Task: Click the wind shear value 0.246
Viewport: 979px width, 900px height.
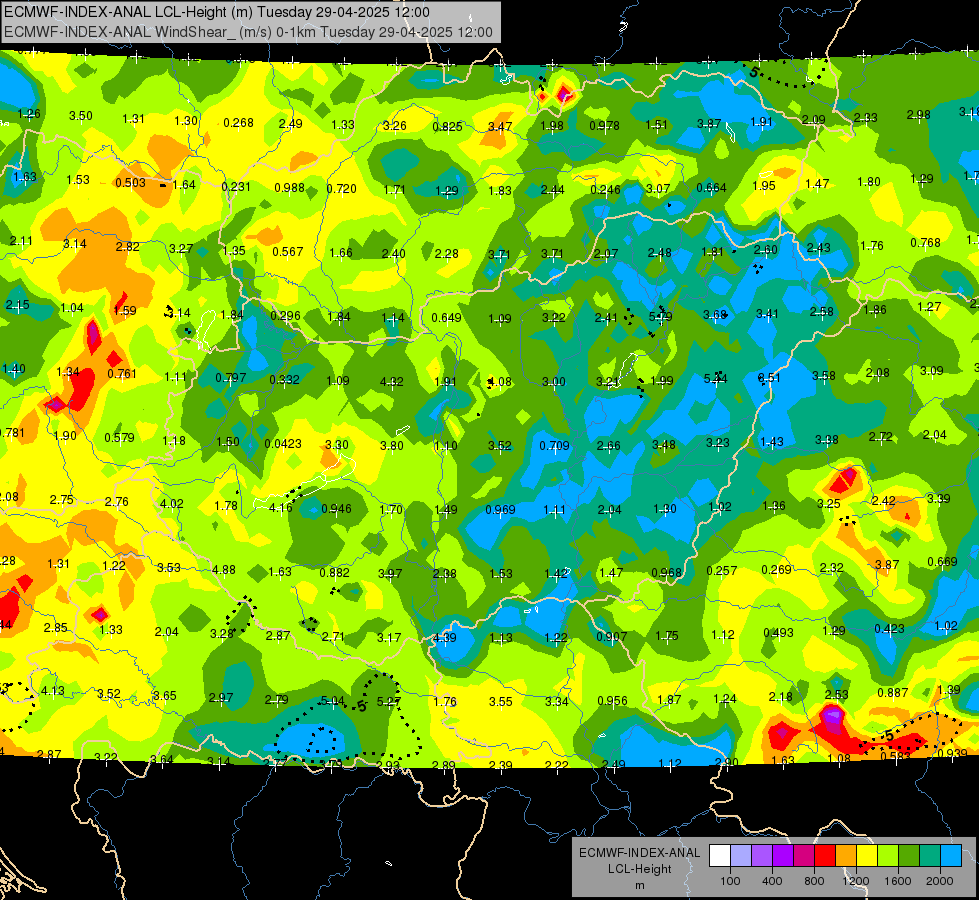Action: coord(606,190)
